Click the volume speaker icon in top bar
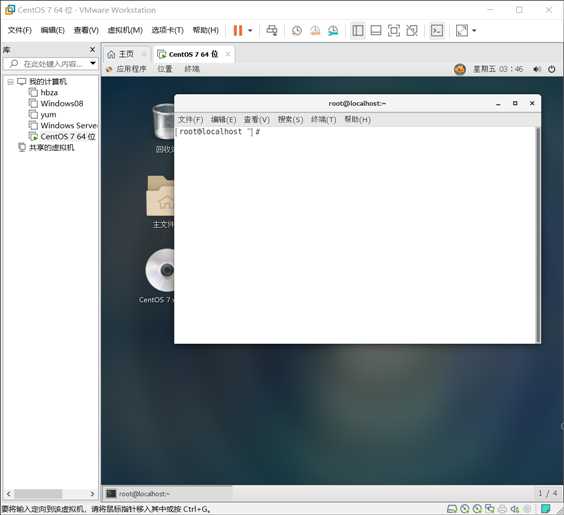Screen dimensions: 564x515 pos(537,69)
